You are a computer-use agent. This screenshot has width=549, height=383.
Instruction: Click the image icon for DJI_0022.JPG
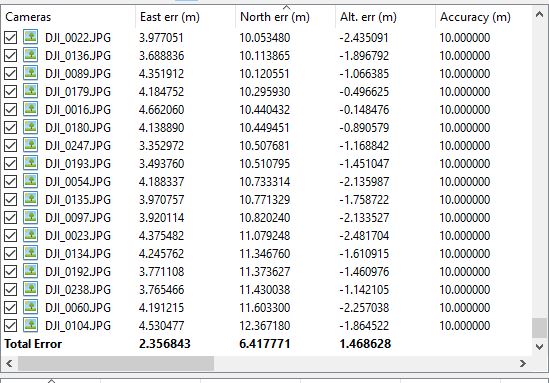click(x=30, y=37)
